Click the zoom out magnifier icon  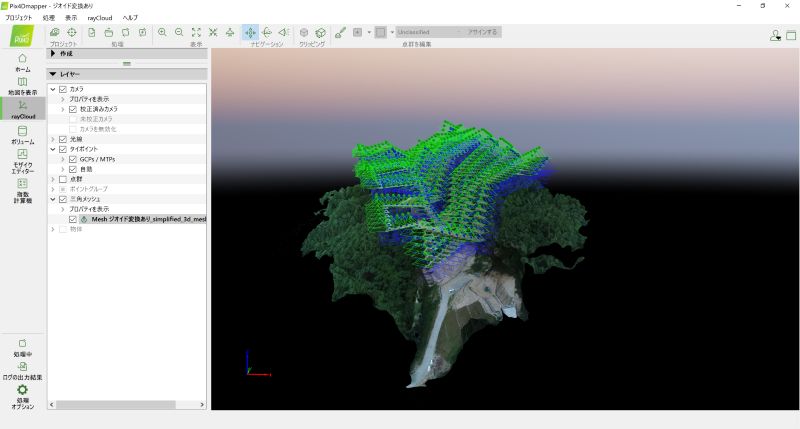(179, 32)
